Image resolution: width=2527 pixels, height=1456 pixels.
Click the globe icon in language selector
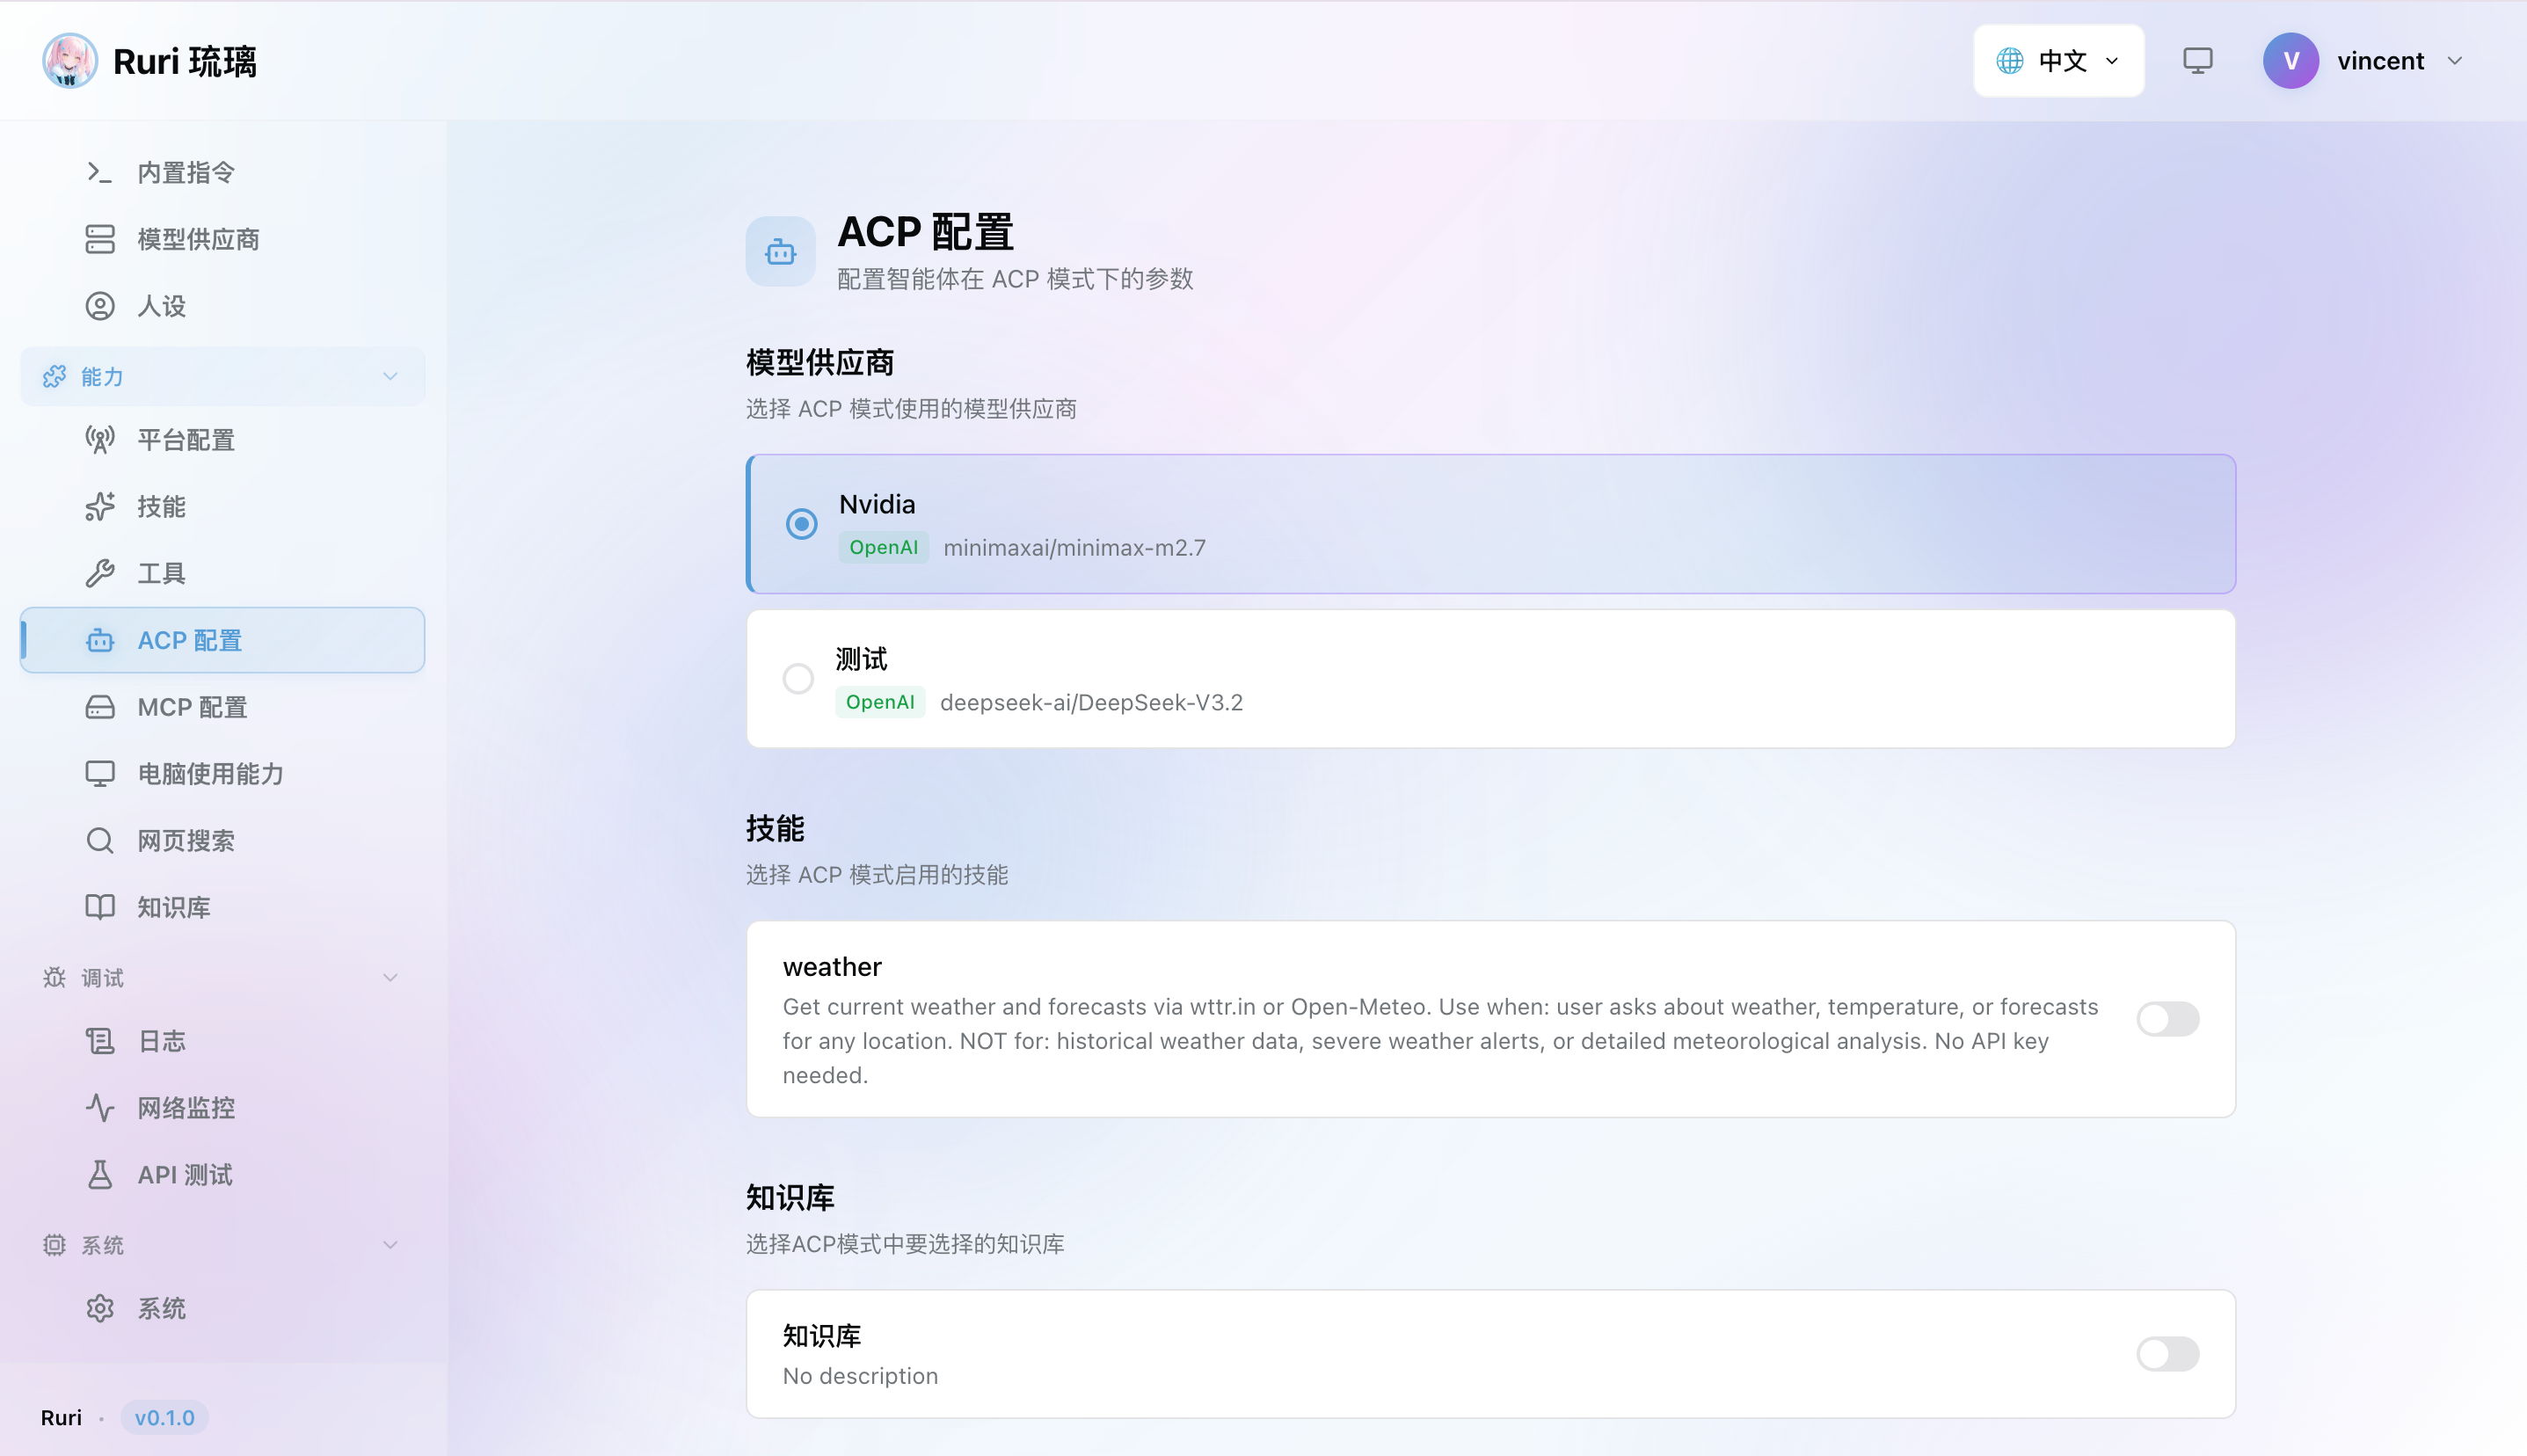point(2009,60)
